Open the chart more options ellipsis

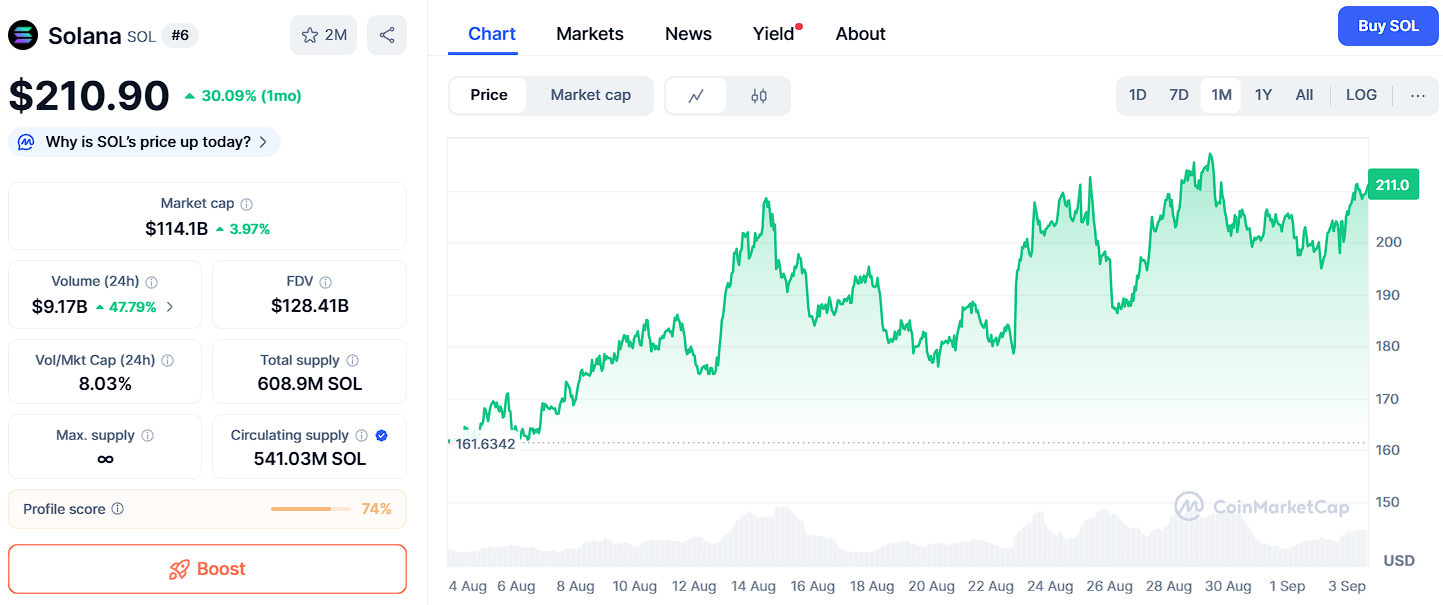click(x=1417, y=96)
